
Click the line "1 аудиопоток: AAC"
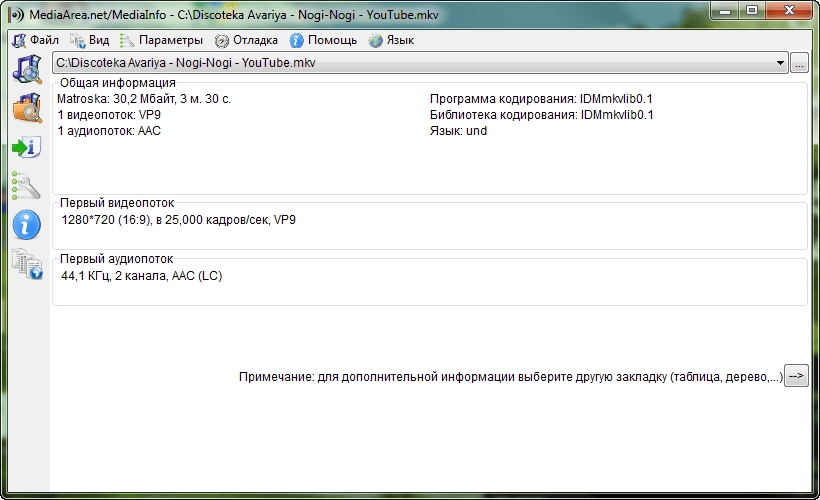pos(109,131)
